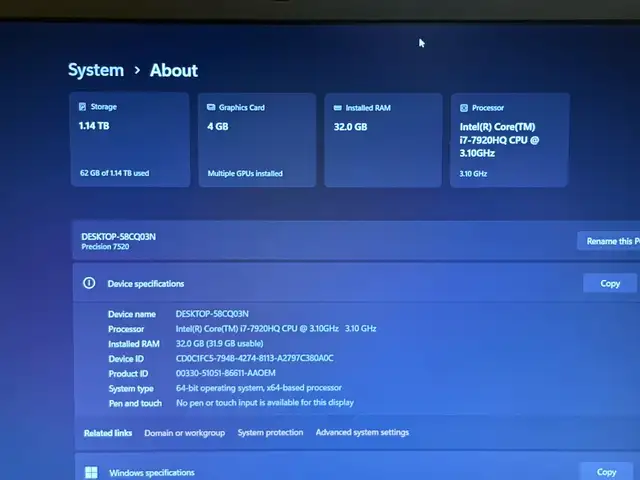Click the 3.10 GHz text in Processor card

[473, 173]
